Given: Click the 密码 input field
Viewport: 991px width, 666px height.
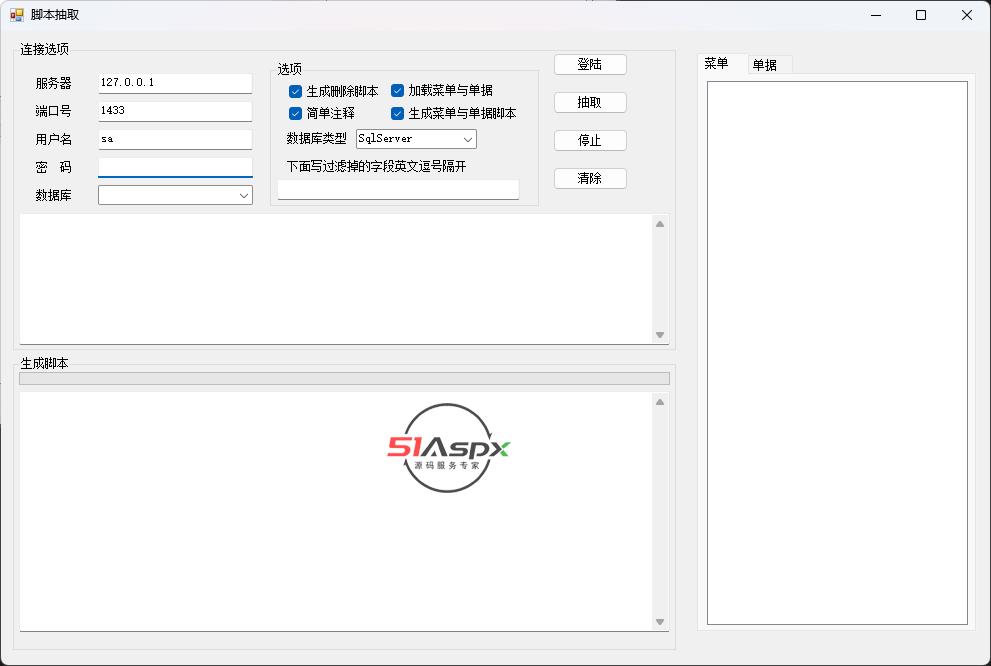Looking at the screenshot, I should pyautogui.click(x=175, y=167).
